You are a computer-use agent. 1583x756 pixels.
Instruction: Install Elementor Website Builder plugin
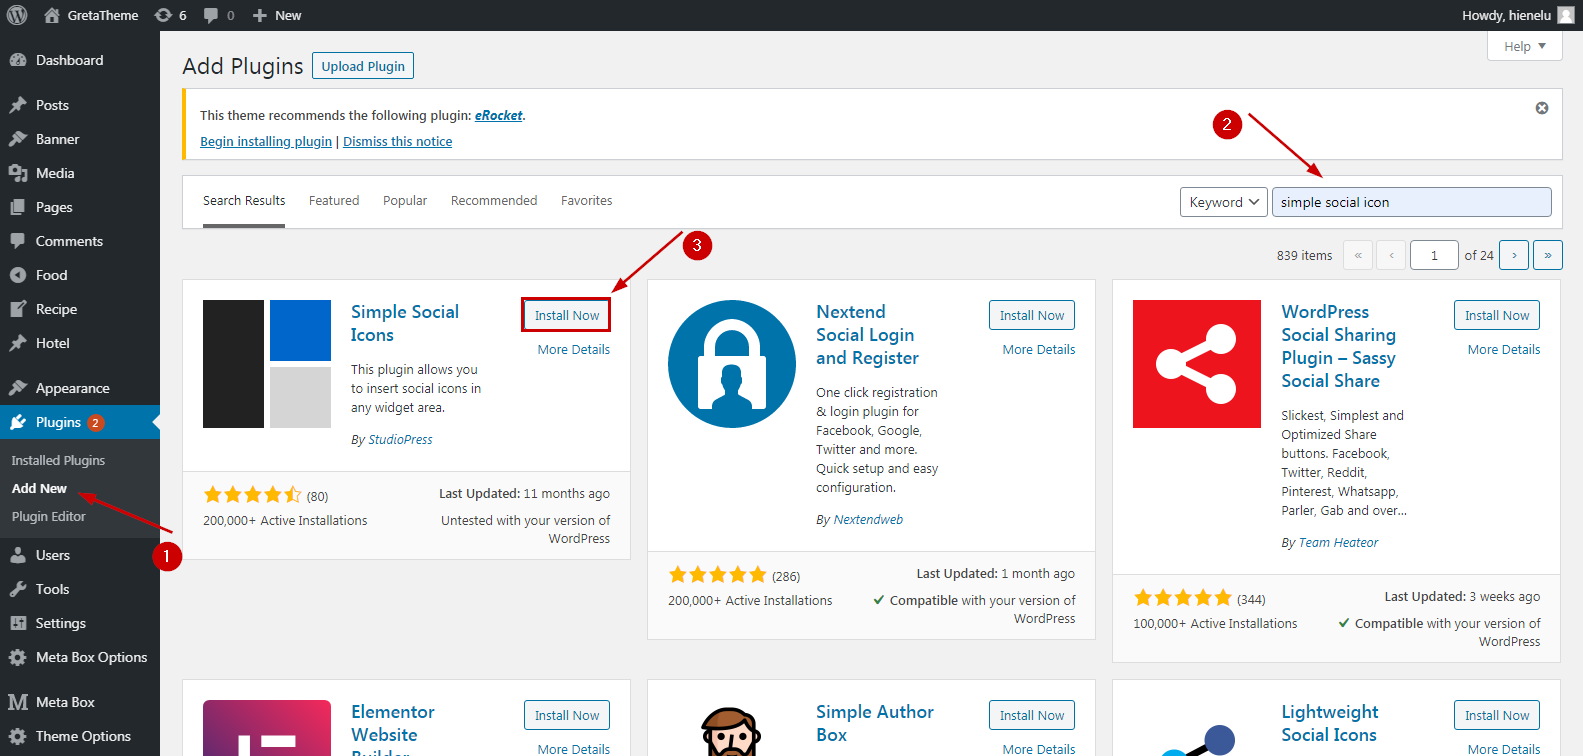tap(567, 715)
